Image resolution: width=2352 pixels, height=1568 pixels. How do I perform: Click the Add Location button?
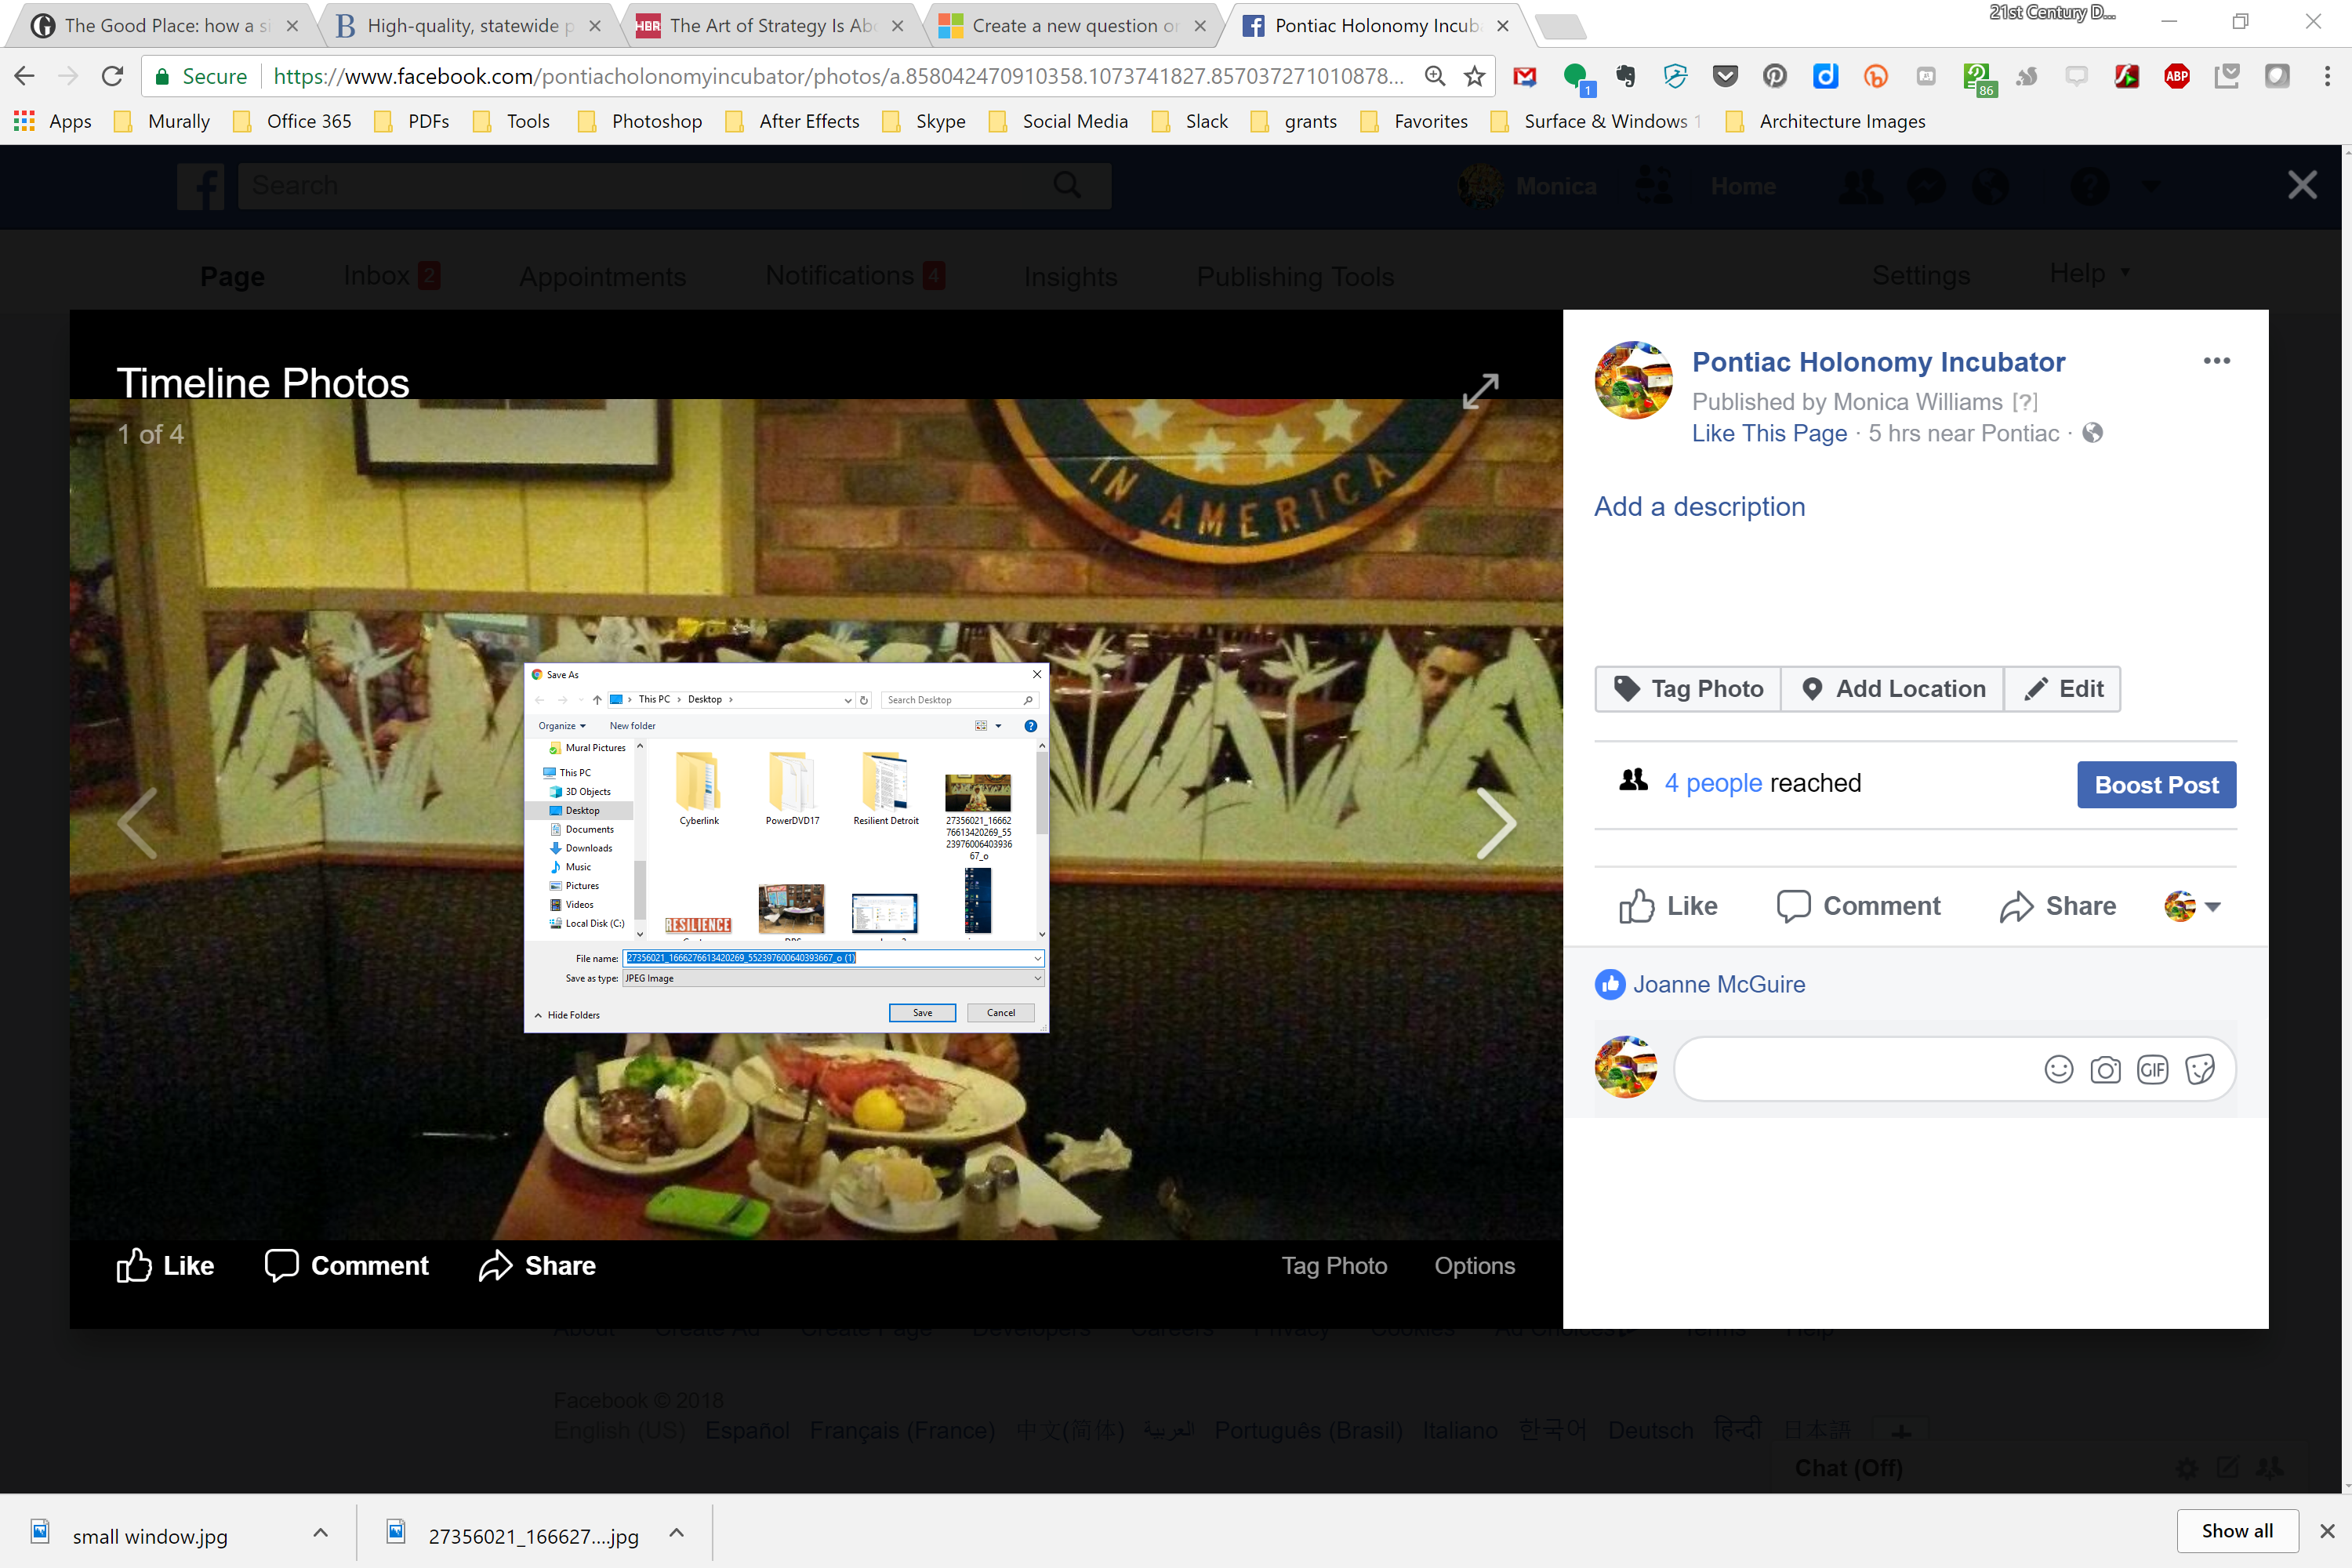point(1893,688)
